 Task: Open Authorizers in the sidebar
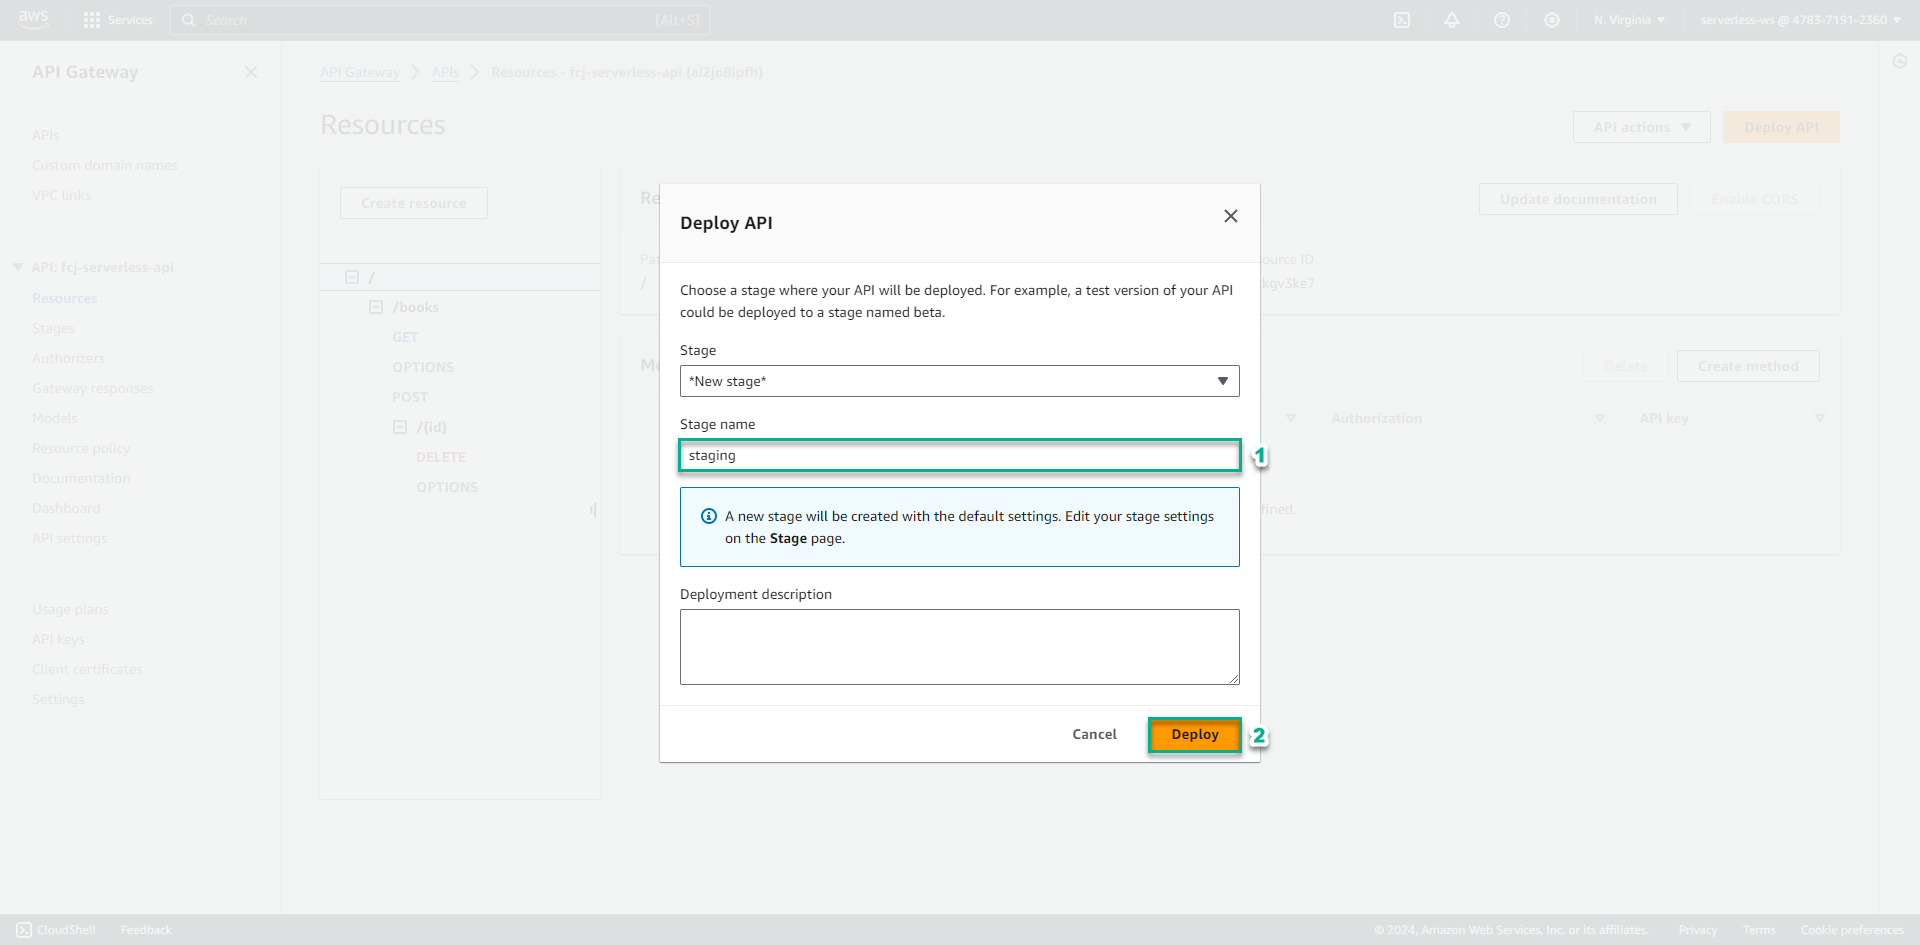(x=68, y=358)
